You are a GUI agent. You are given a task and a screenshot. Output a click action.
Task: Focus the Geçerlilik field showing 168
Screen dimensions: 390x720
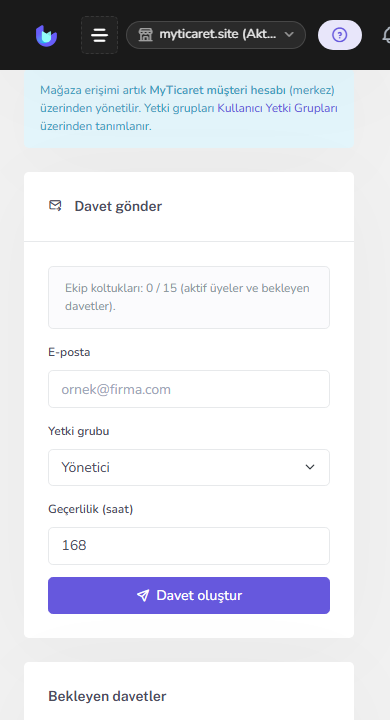tap(189, 546)
